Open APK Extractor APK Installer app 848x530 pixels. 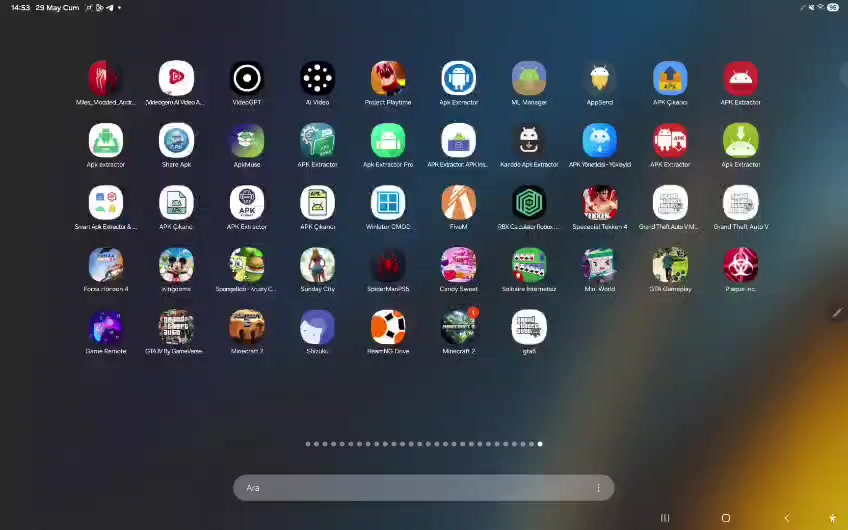[x=459, y=141]
